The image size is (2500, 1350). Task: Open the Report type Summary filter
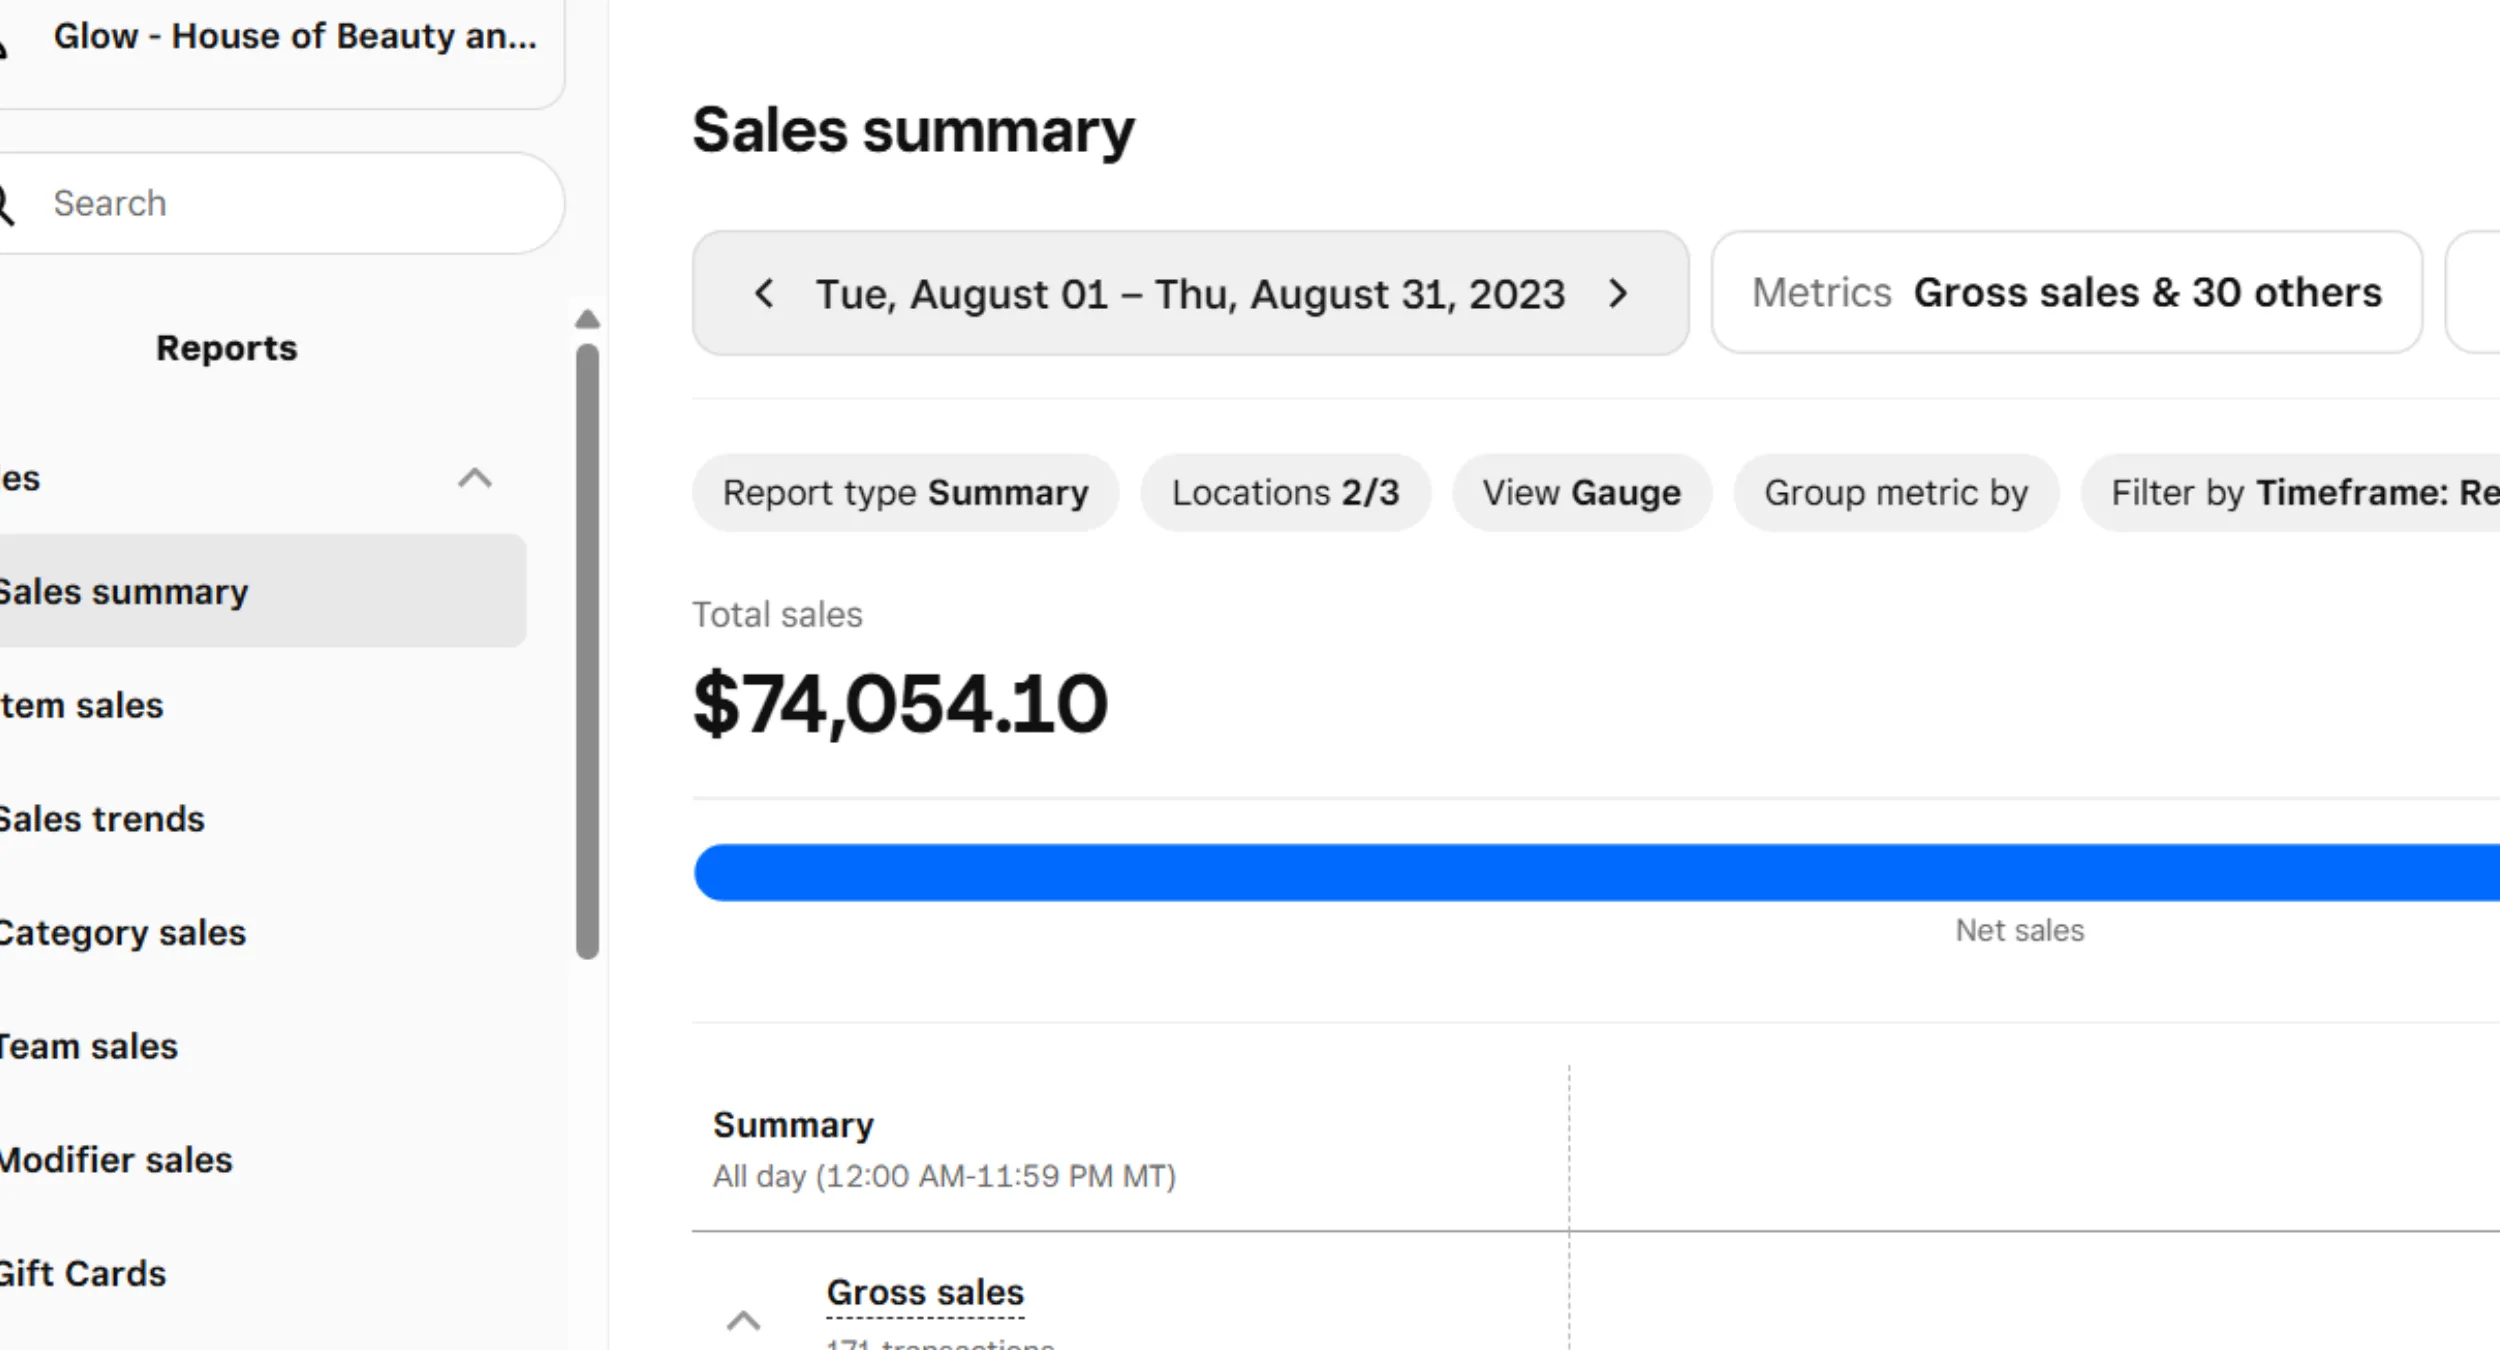[x=905, y=493]
